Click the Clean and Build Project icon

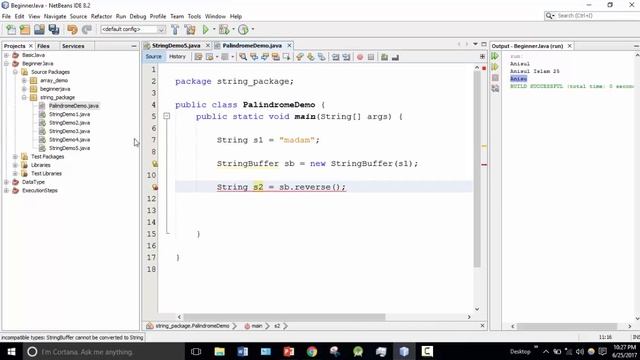click(x=190, y=29)
